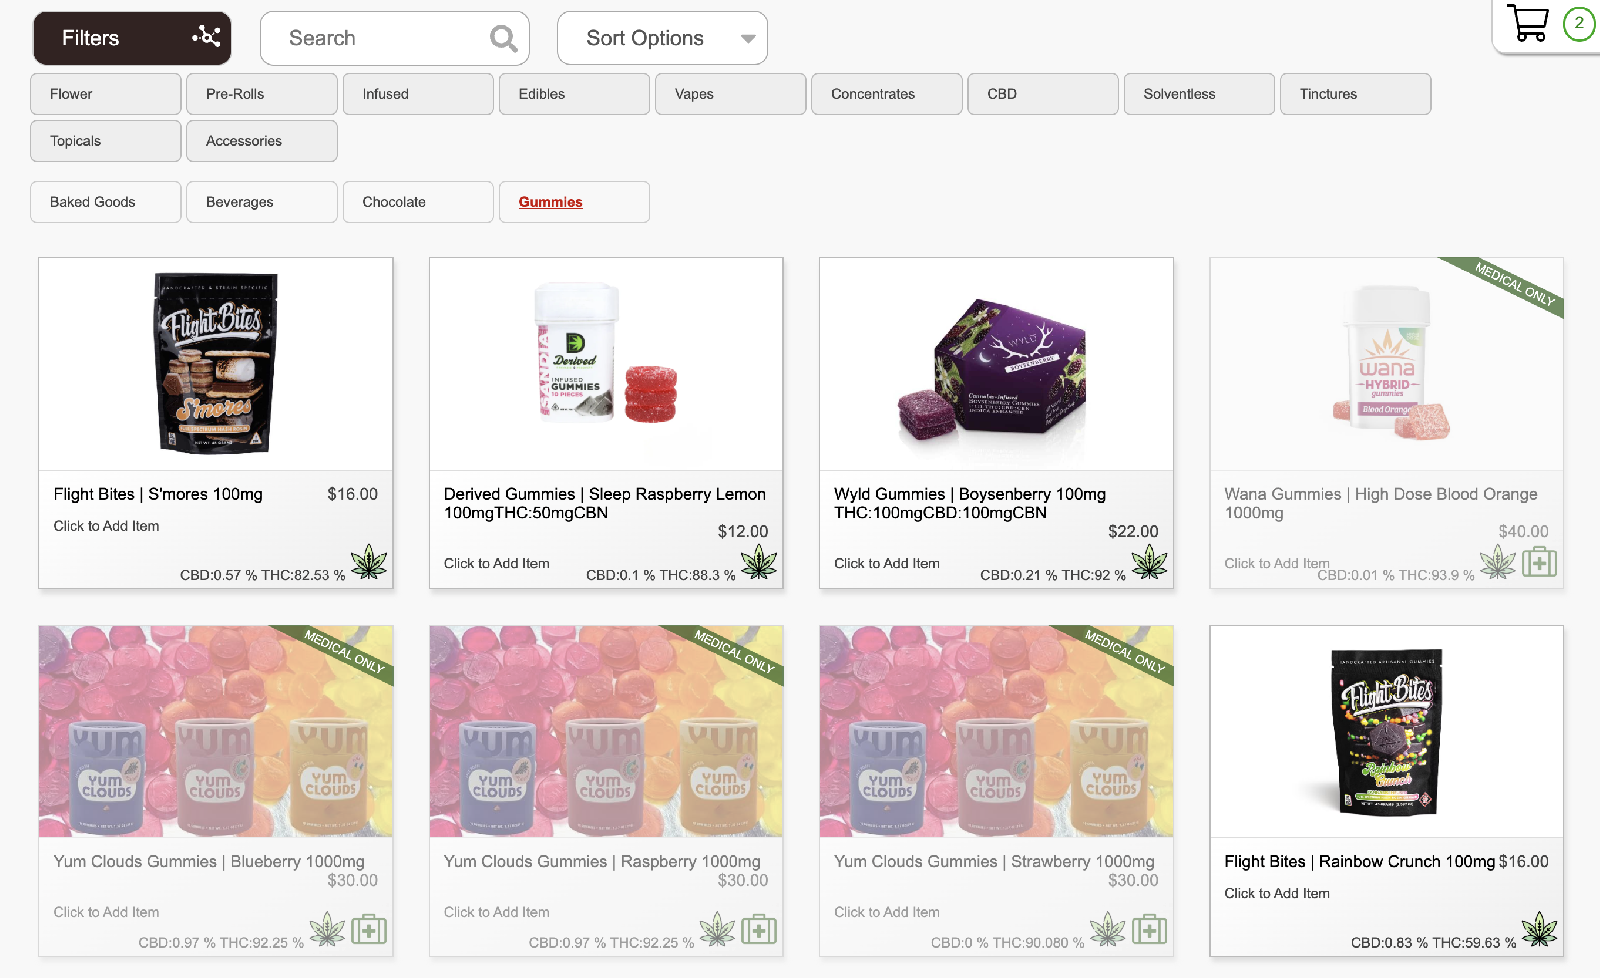Viewport: 1600px width, 978px height.
Task: Choose the Chocolate subcategory
Action: [417, 202]
